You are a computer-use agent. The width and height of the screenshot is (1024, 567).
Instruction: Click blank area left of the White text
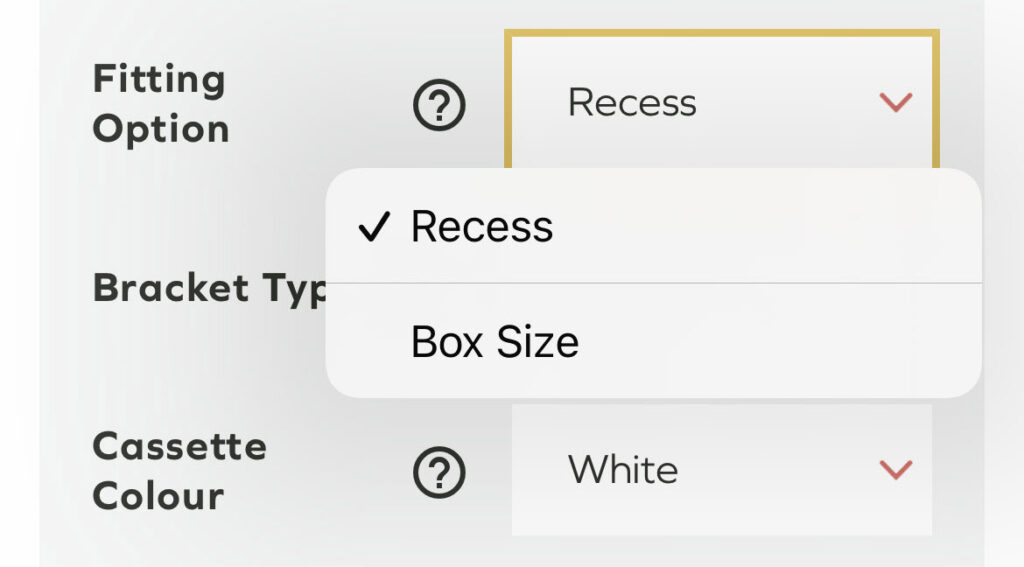point(538,469)
